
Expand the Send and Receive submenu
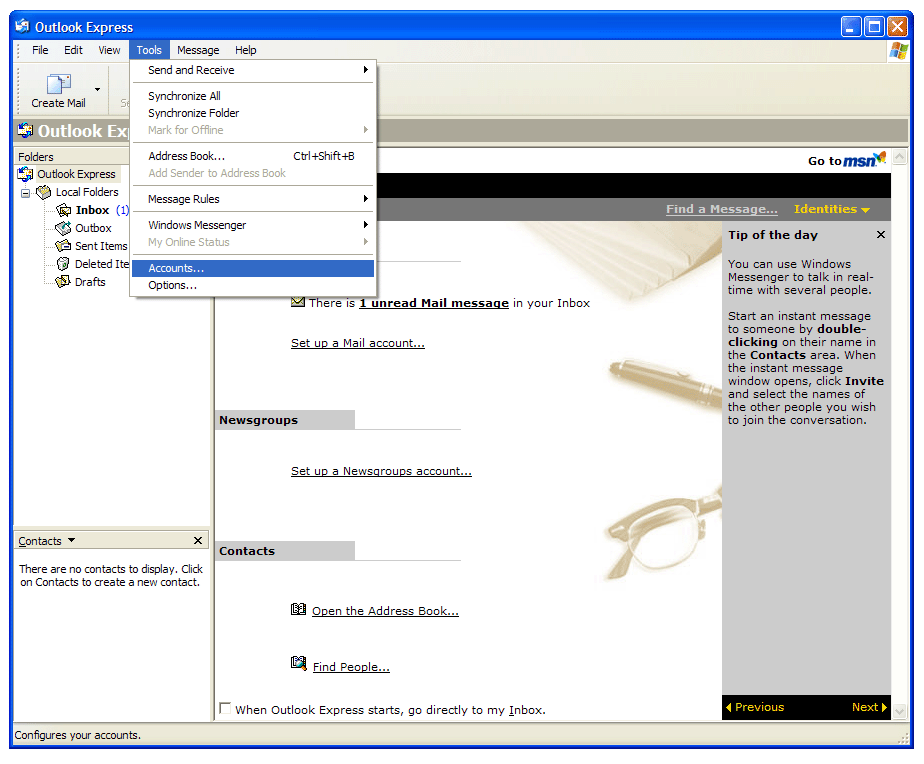coord(253,70)
